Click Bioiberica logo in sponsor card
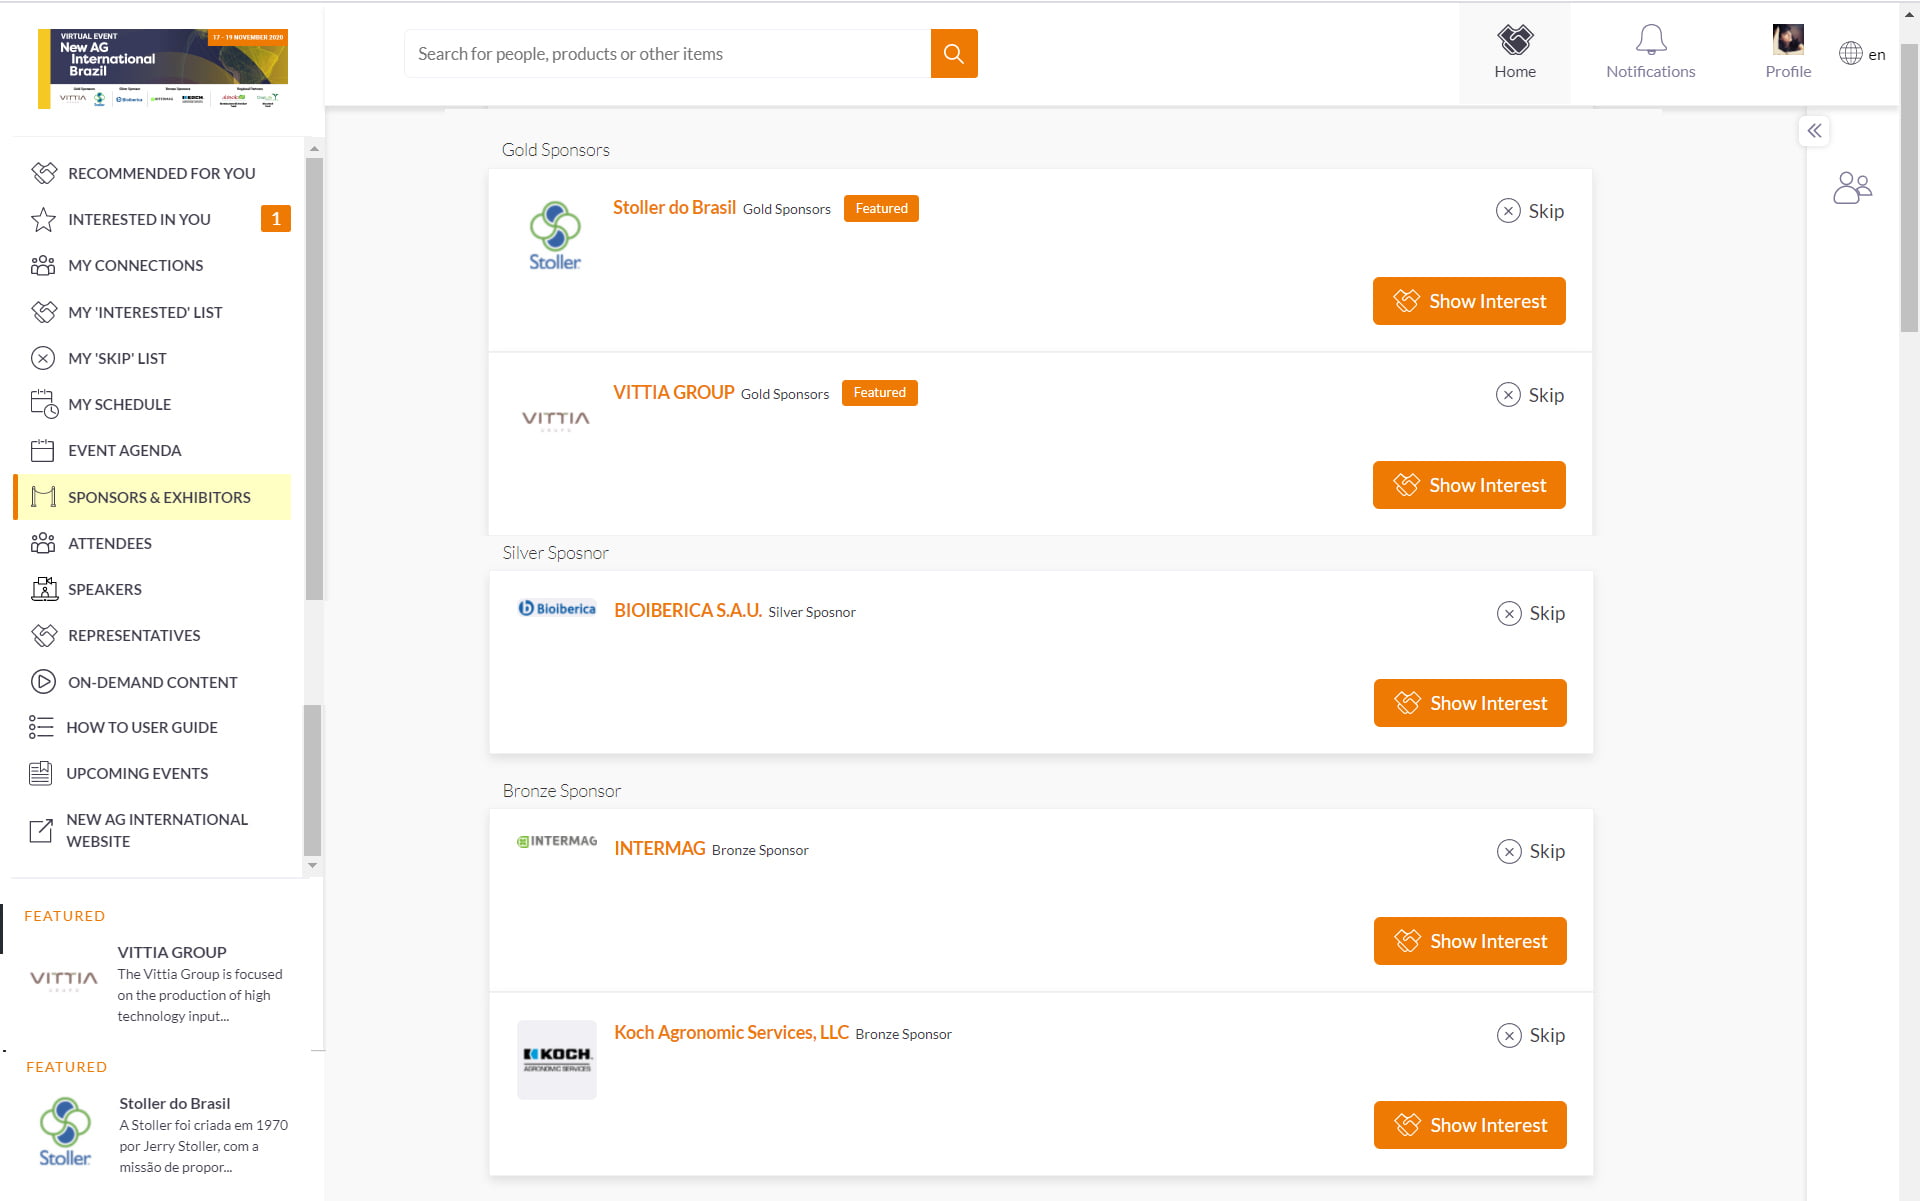This screenshot has width=1920, height=1201. (557, 608)
